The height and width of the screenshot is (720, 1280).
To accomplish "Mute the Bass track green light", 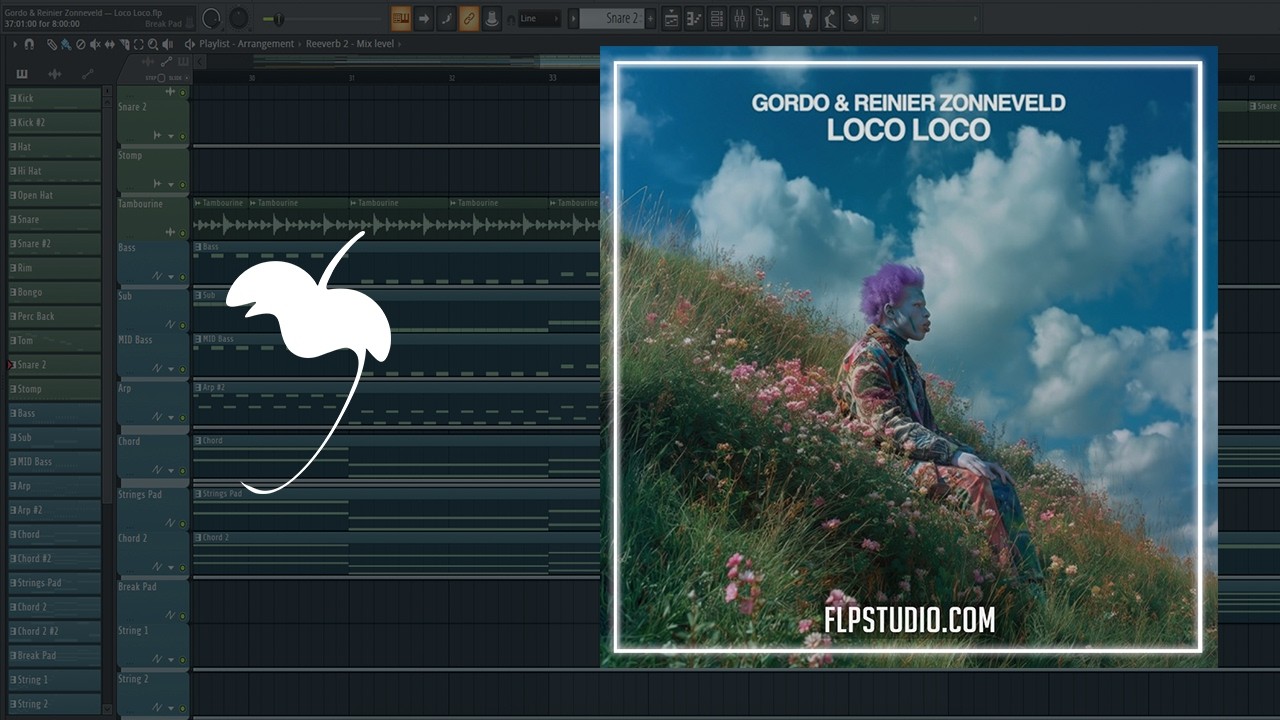I will (x=182, y=277).
